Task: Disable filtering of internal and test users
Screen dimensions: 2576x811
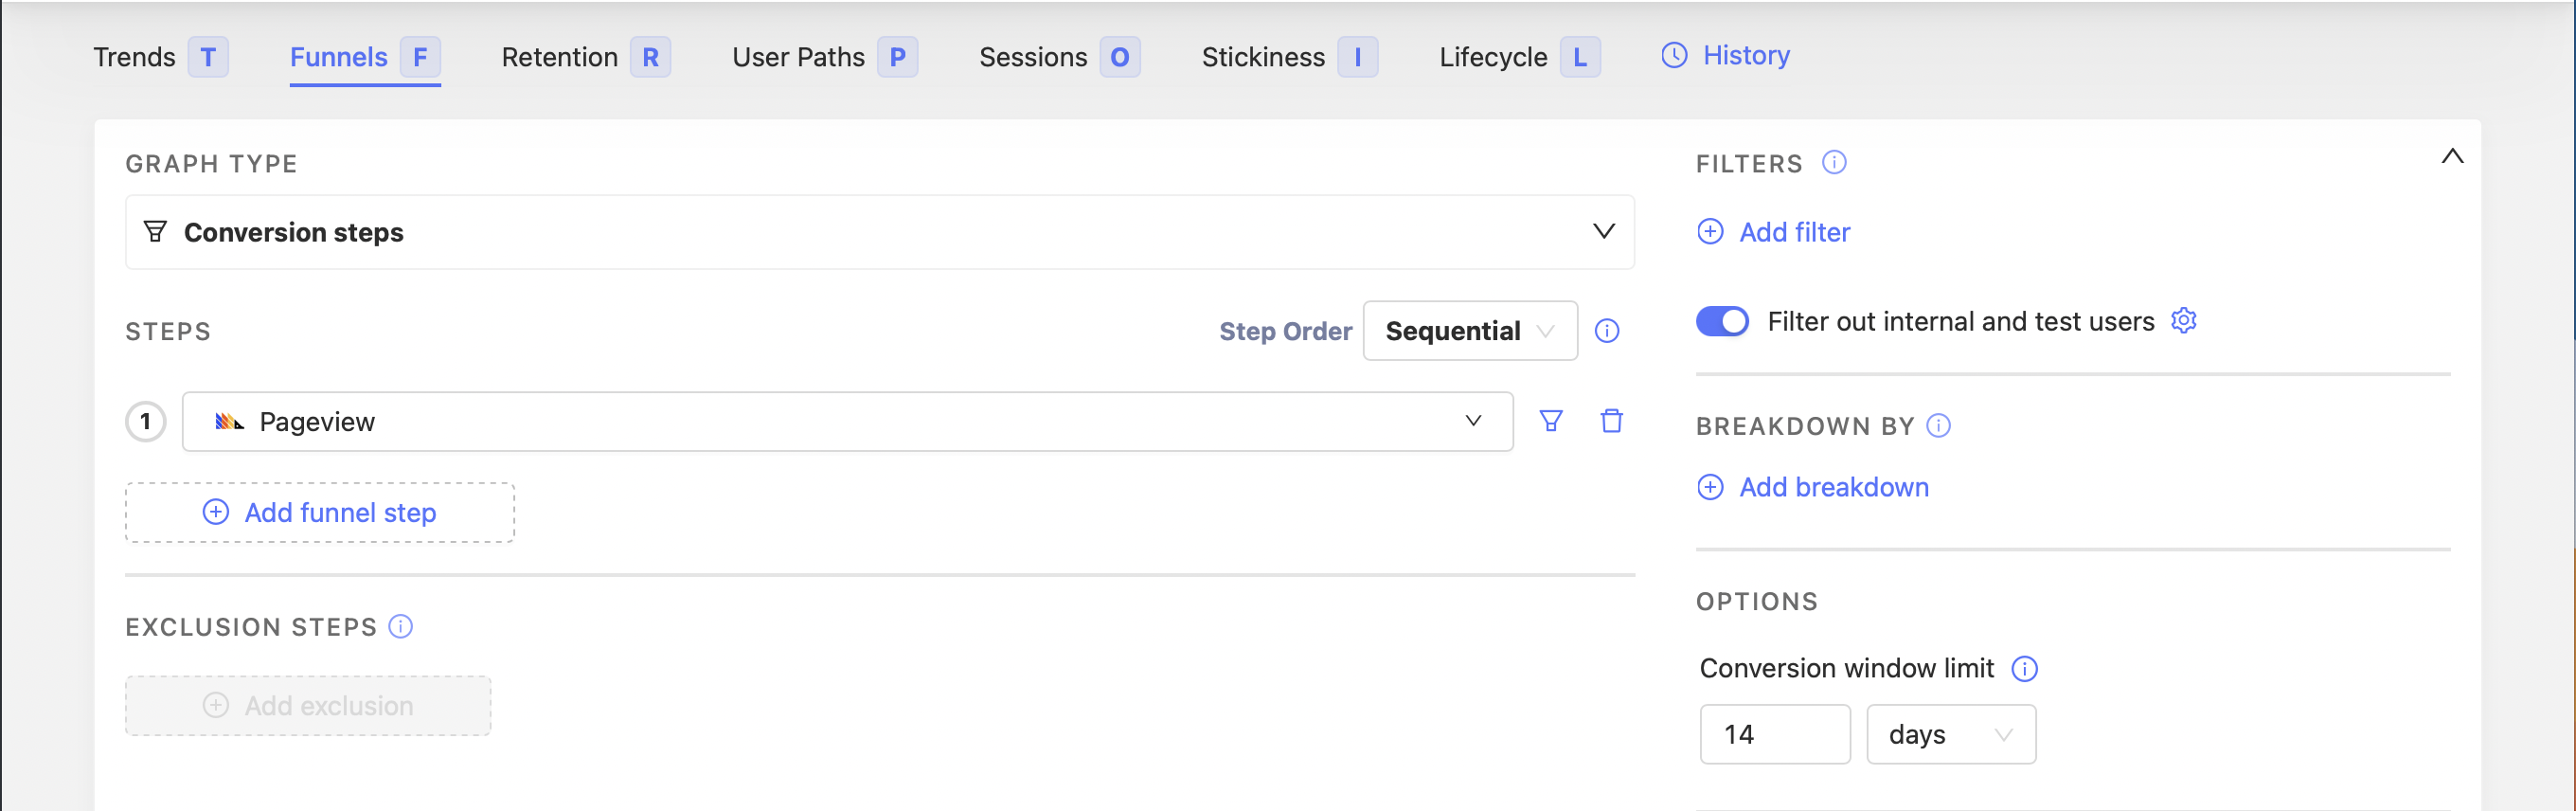Action: click(x=1722, y=321)
